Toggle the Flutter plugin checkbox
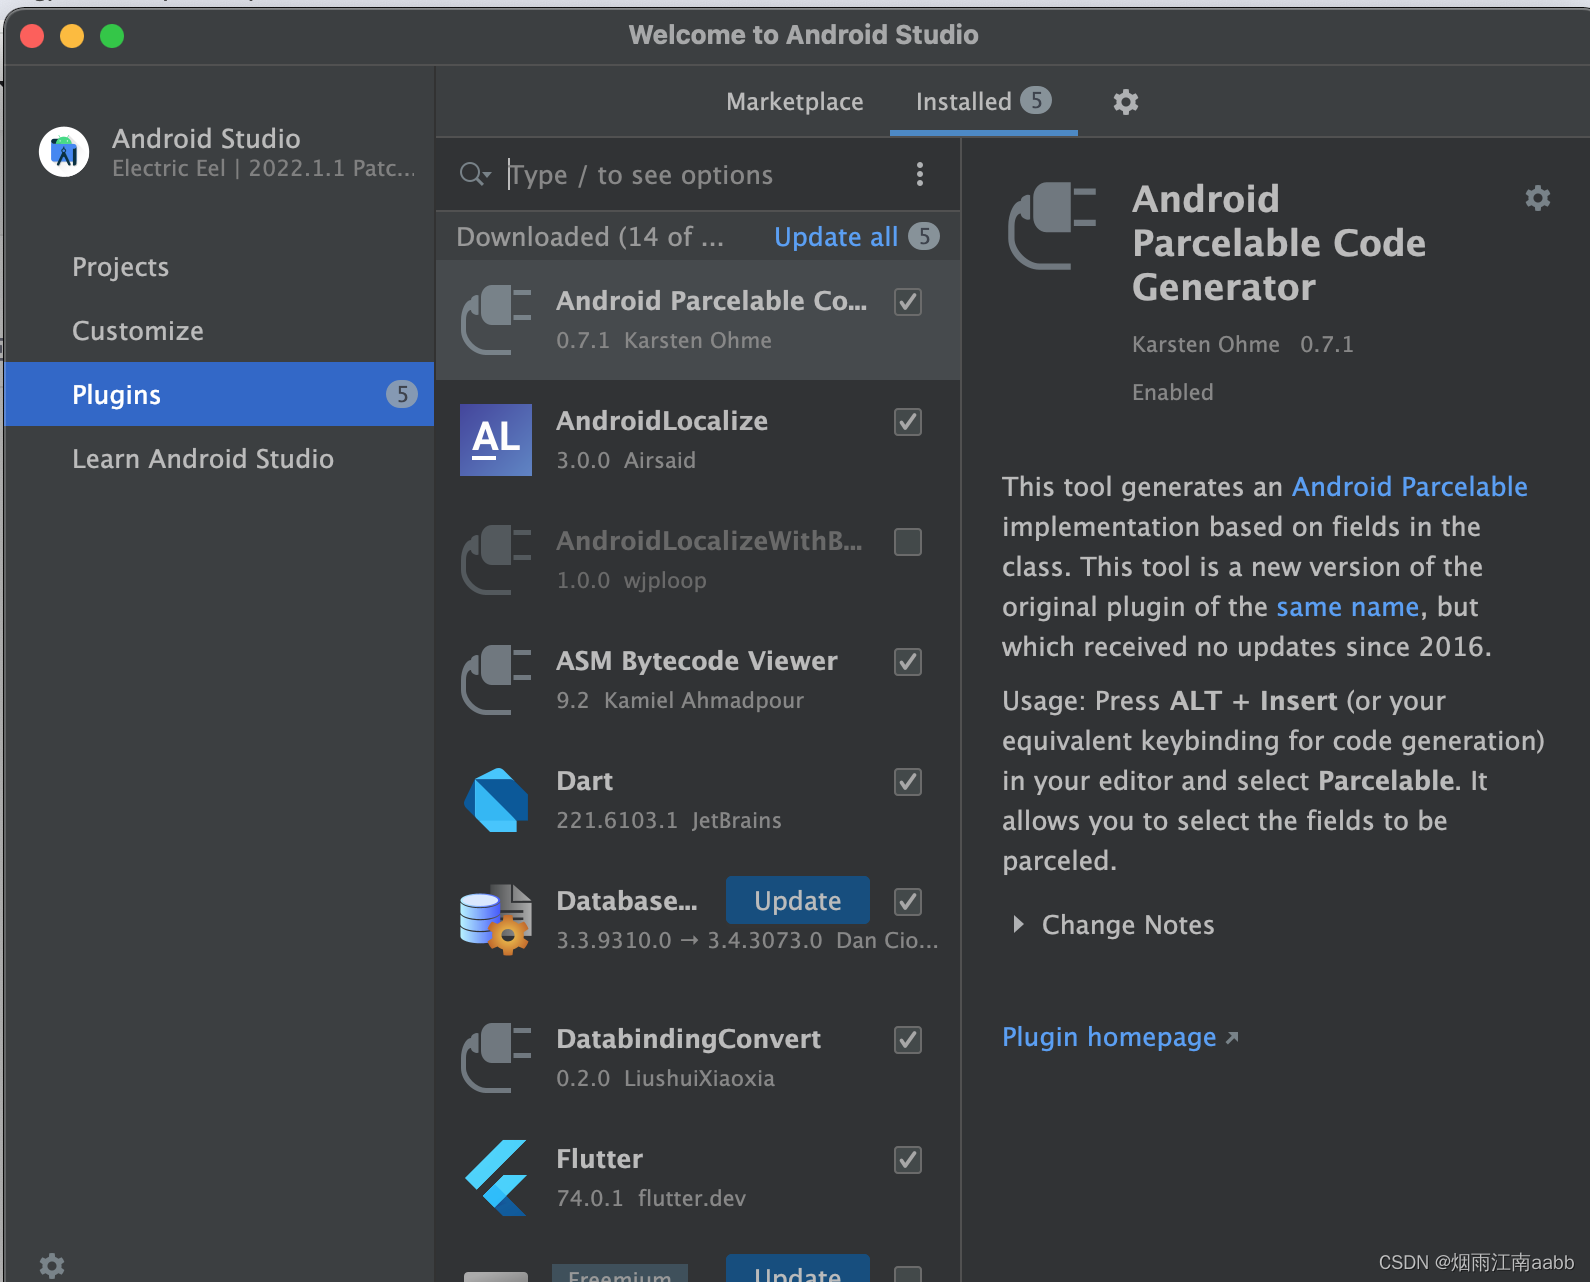 (908, 1160)
